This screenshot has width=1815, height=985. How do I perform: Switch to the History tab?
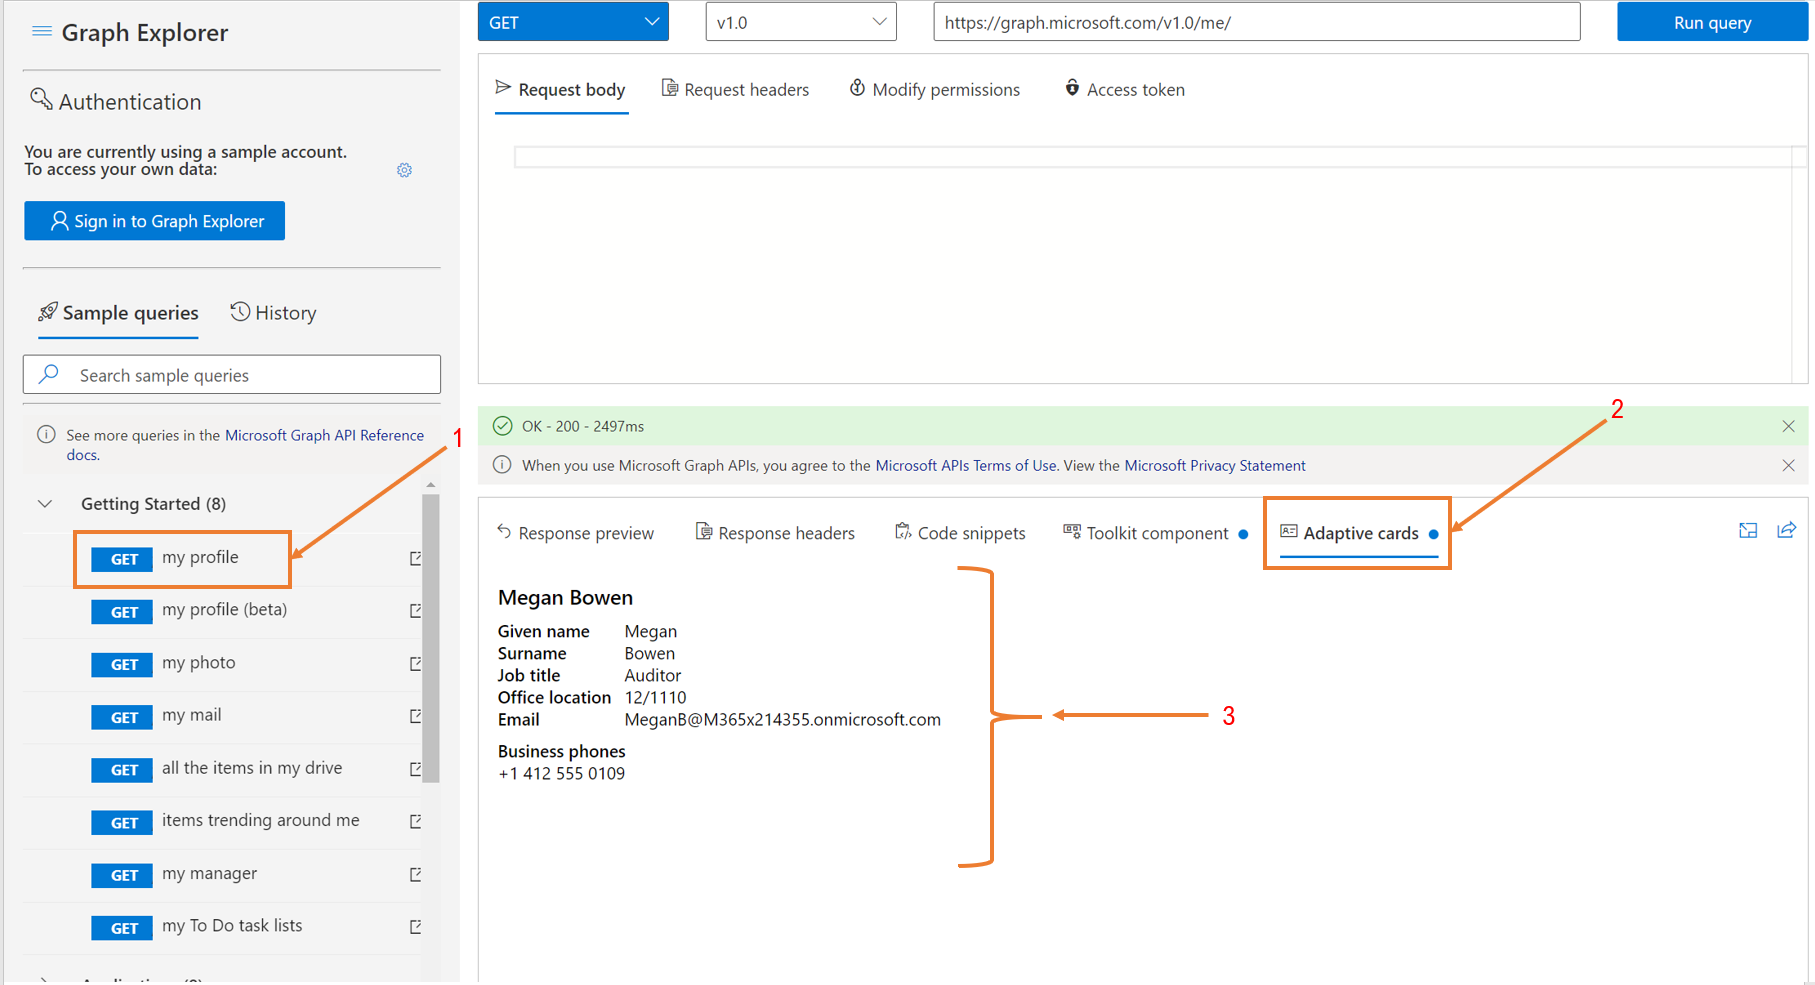point(273,313)
